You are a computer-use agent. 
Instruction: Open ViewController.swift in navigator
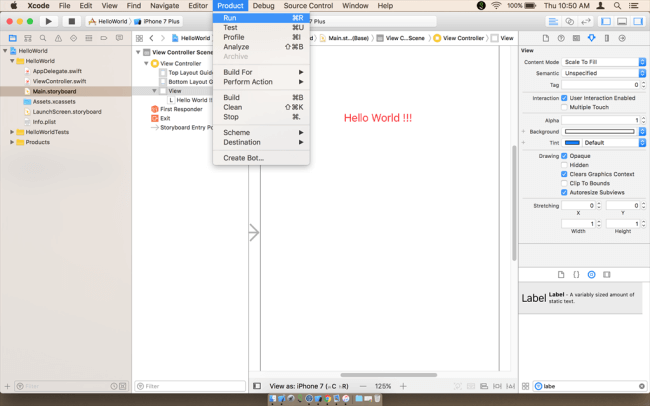click(59, 81)
